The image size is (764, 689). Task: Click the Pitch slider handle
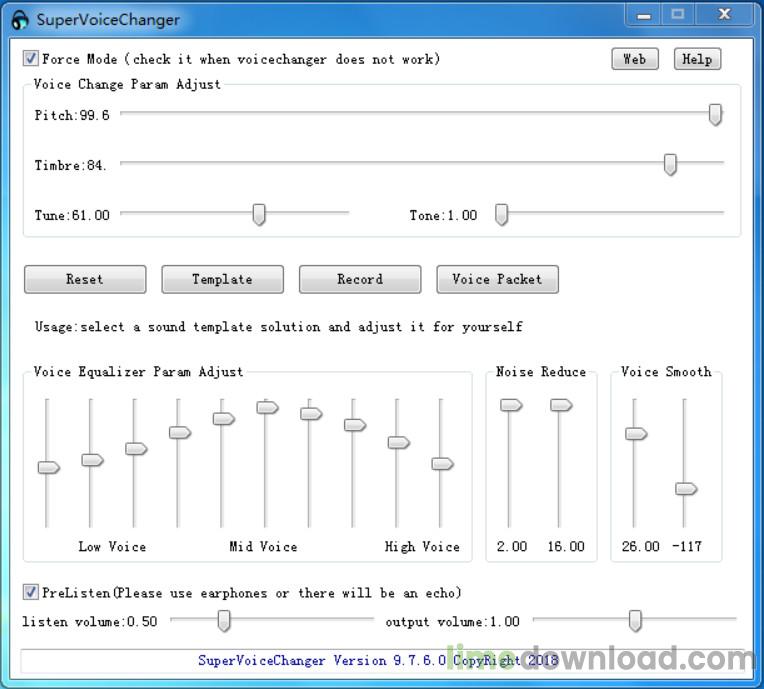click(x=715, y=114)
